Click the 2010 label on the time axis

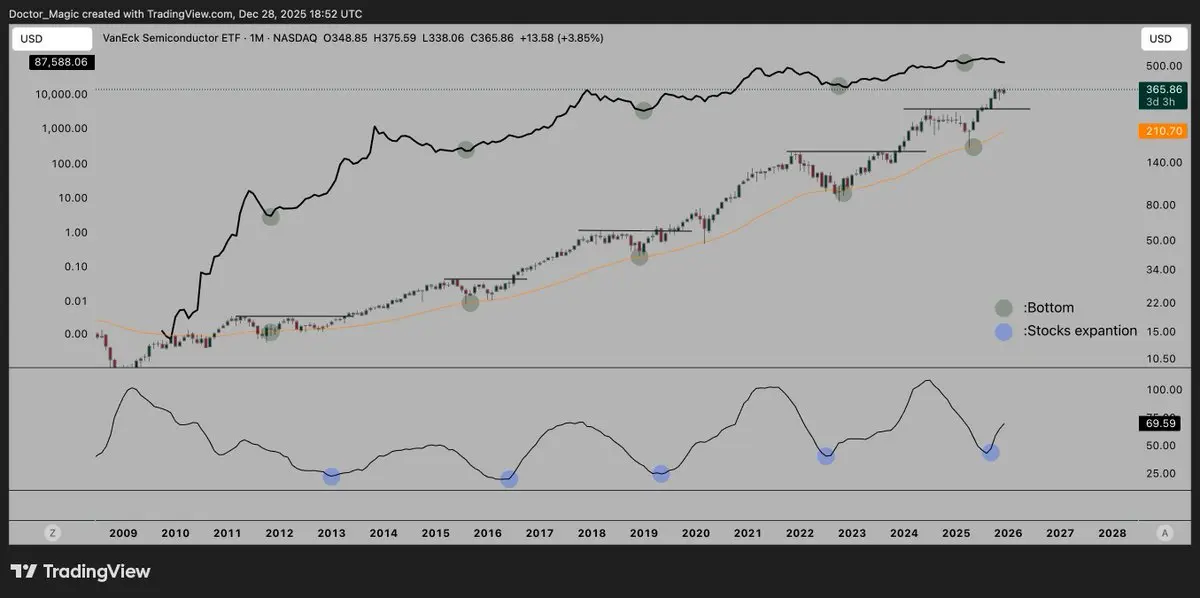point(175,534)
